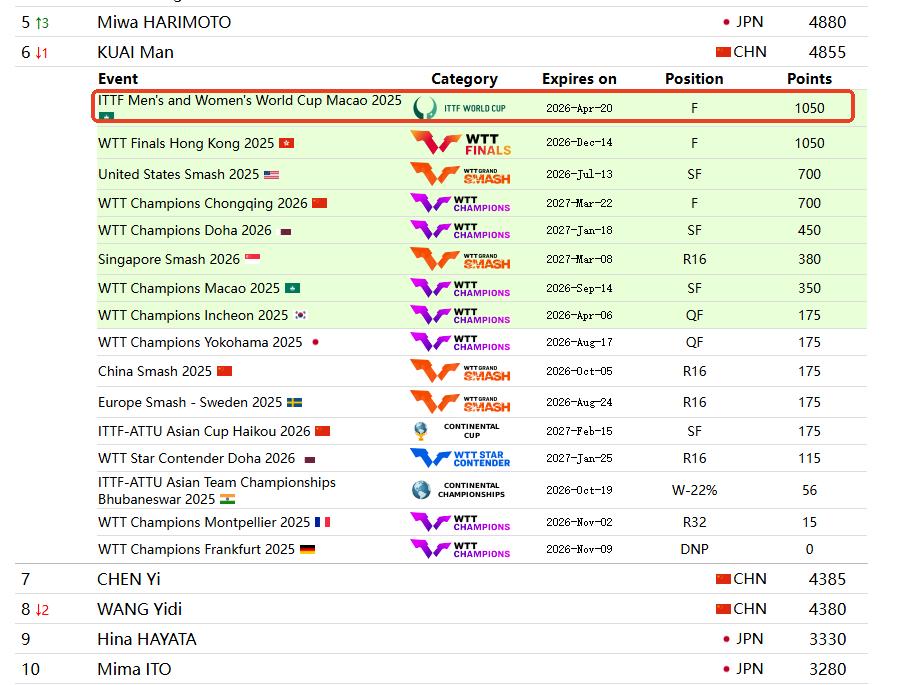Click Grand Smash logo in United States Smash row
920x685 pixels.
[461, 174]
